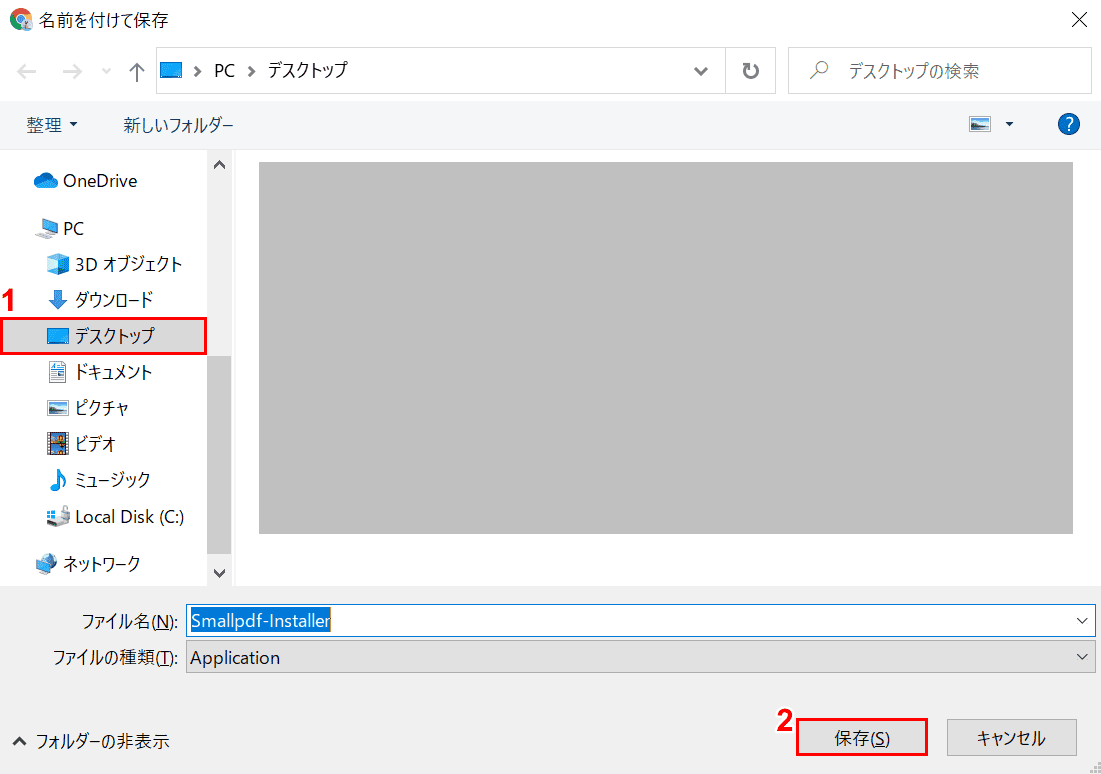
Task: Select PC breadcrumb in the address bar
Action: [224, 70]
